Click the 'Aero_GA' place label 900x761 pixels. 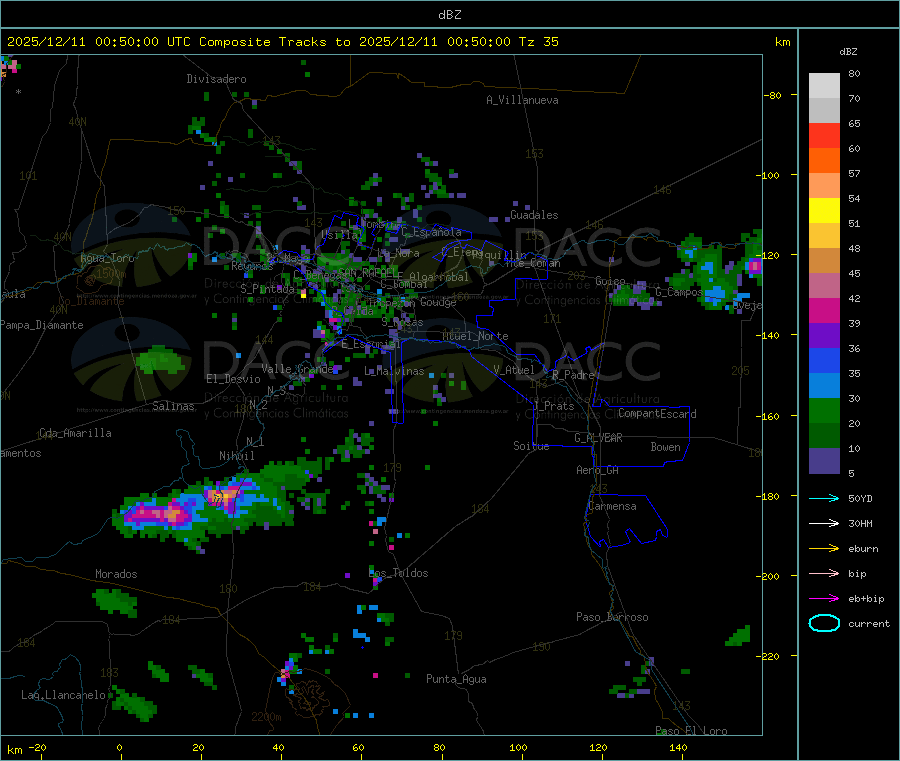[x=598, y=470]
